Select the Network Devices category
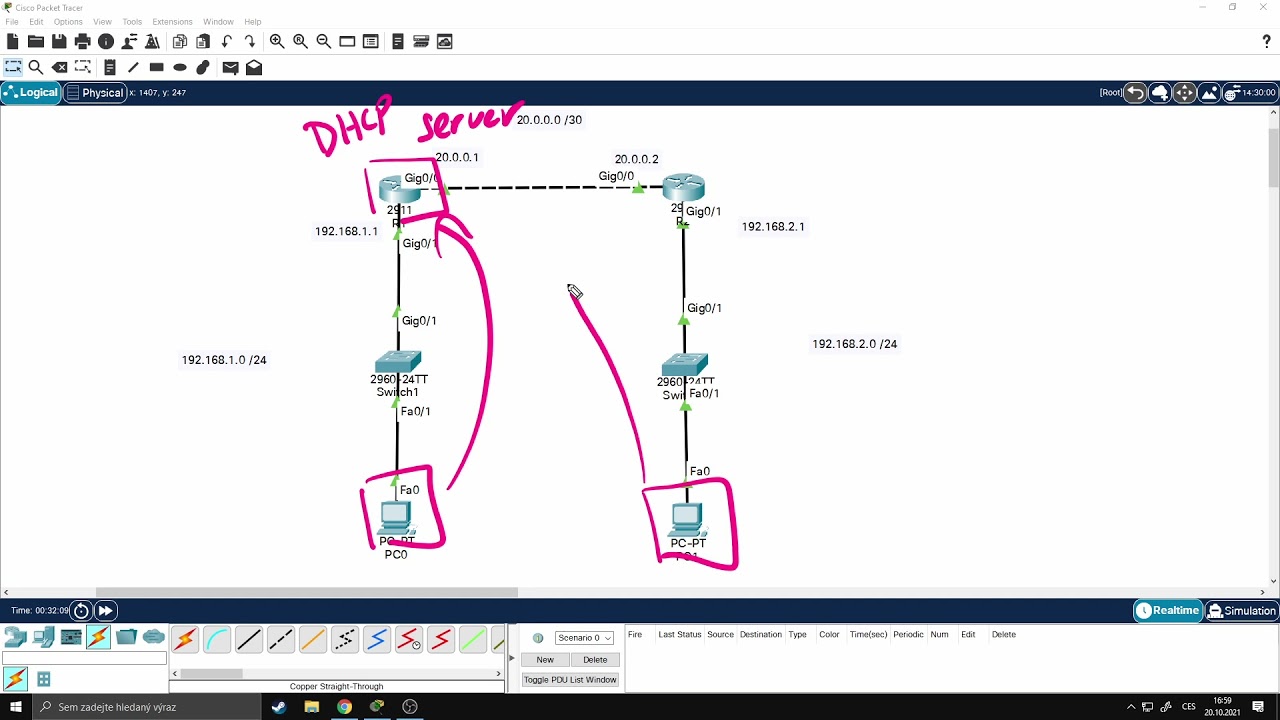1280x720 pixels. [15, 637]
